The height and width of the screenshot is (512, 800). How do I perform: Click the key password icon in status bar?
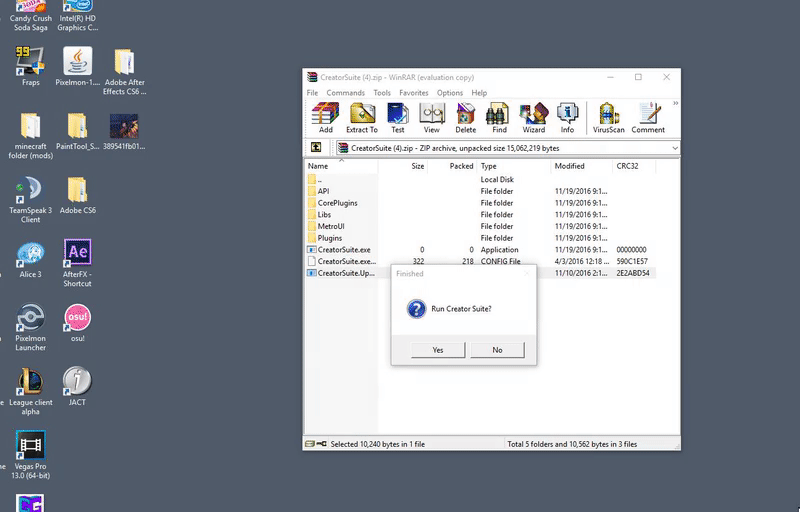coord(321,444)
